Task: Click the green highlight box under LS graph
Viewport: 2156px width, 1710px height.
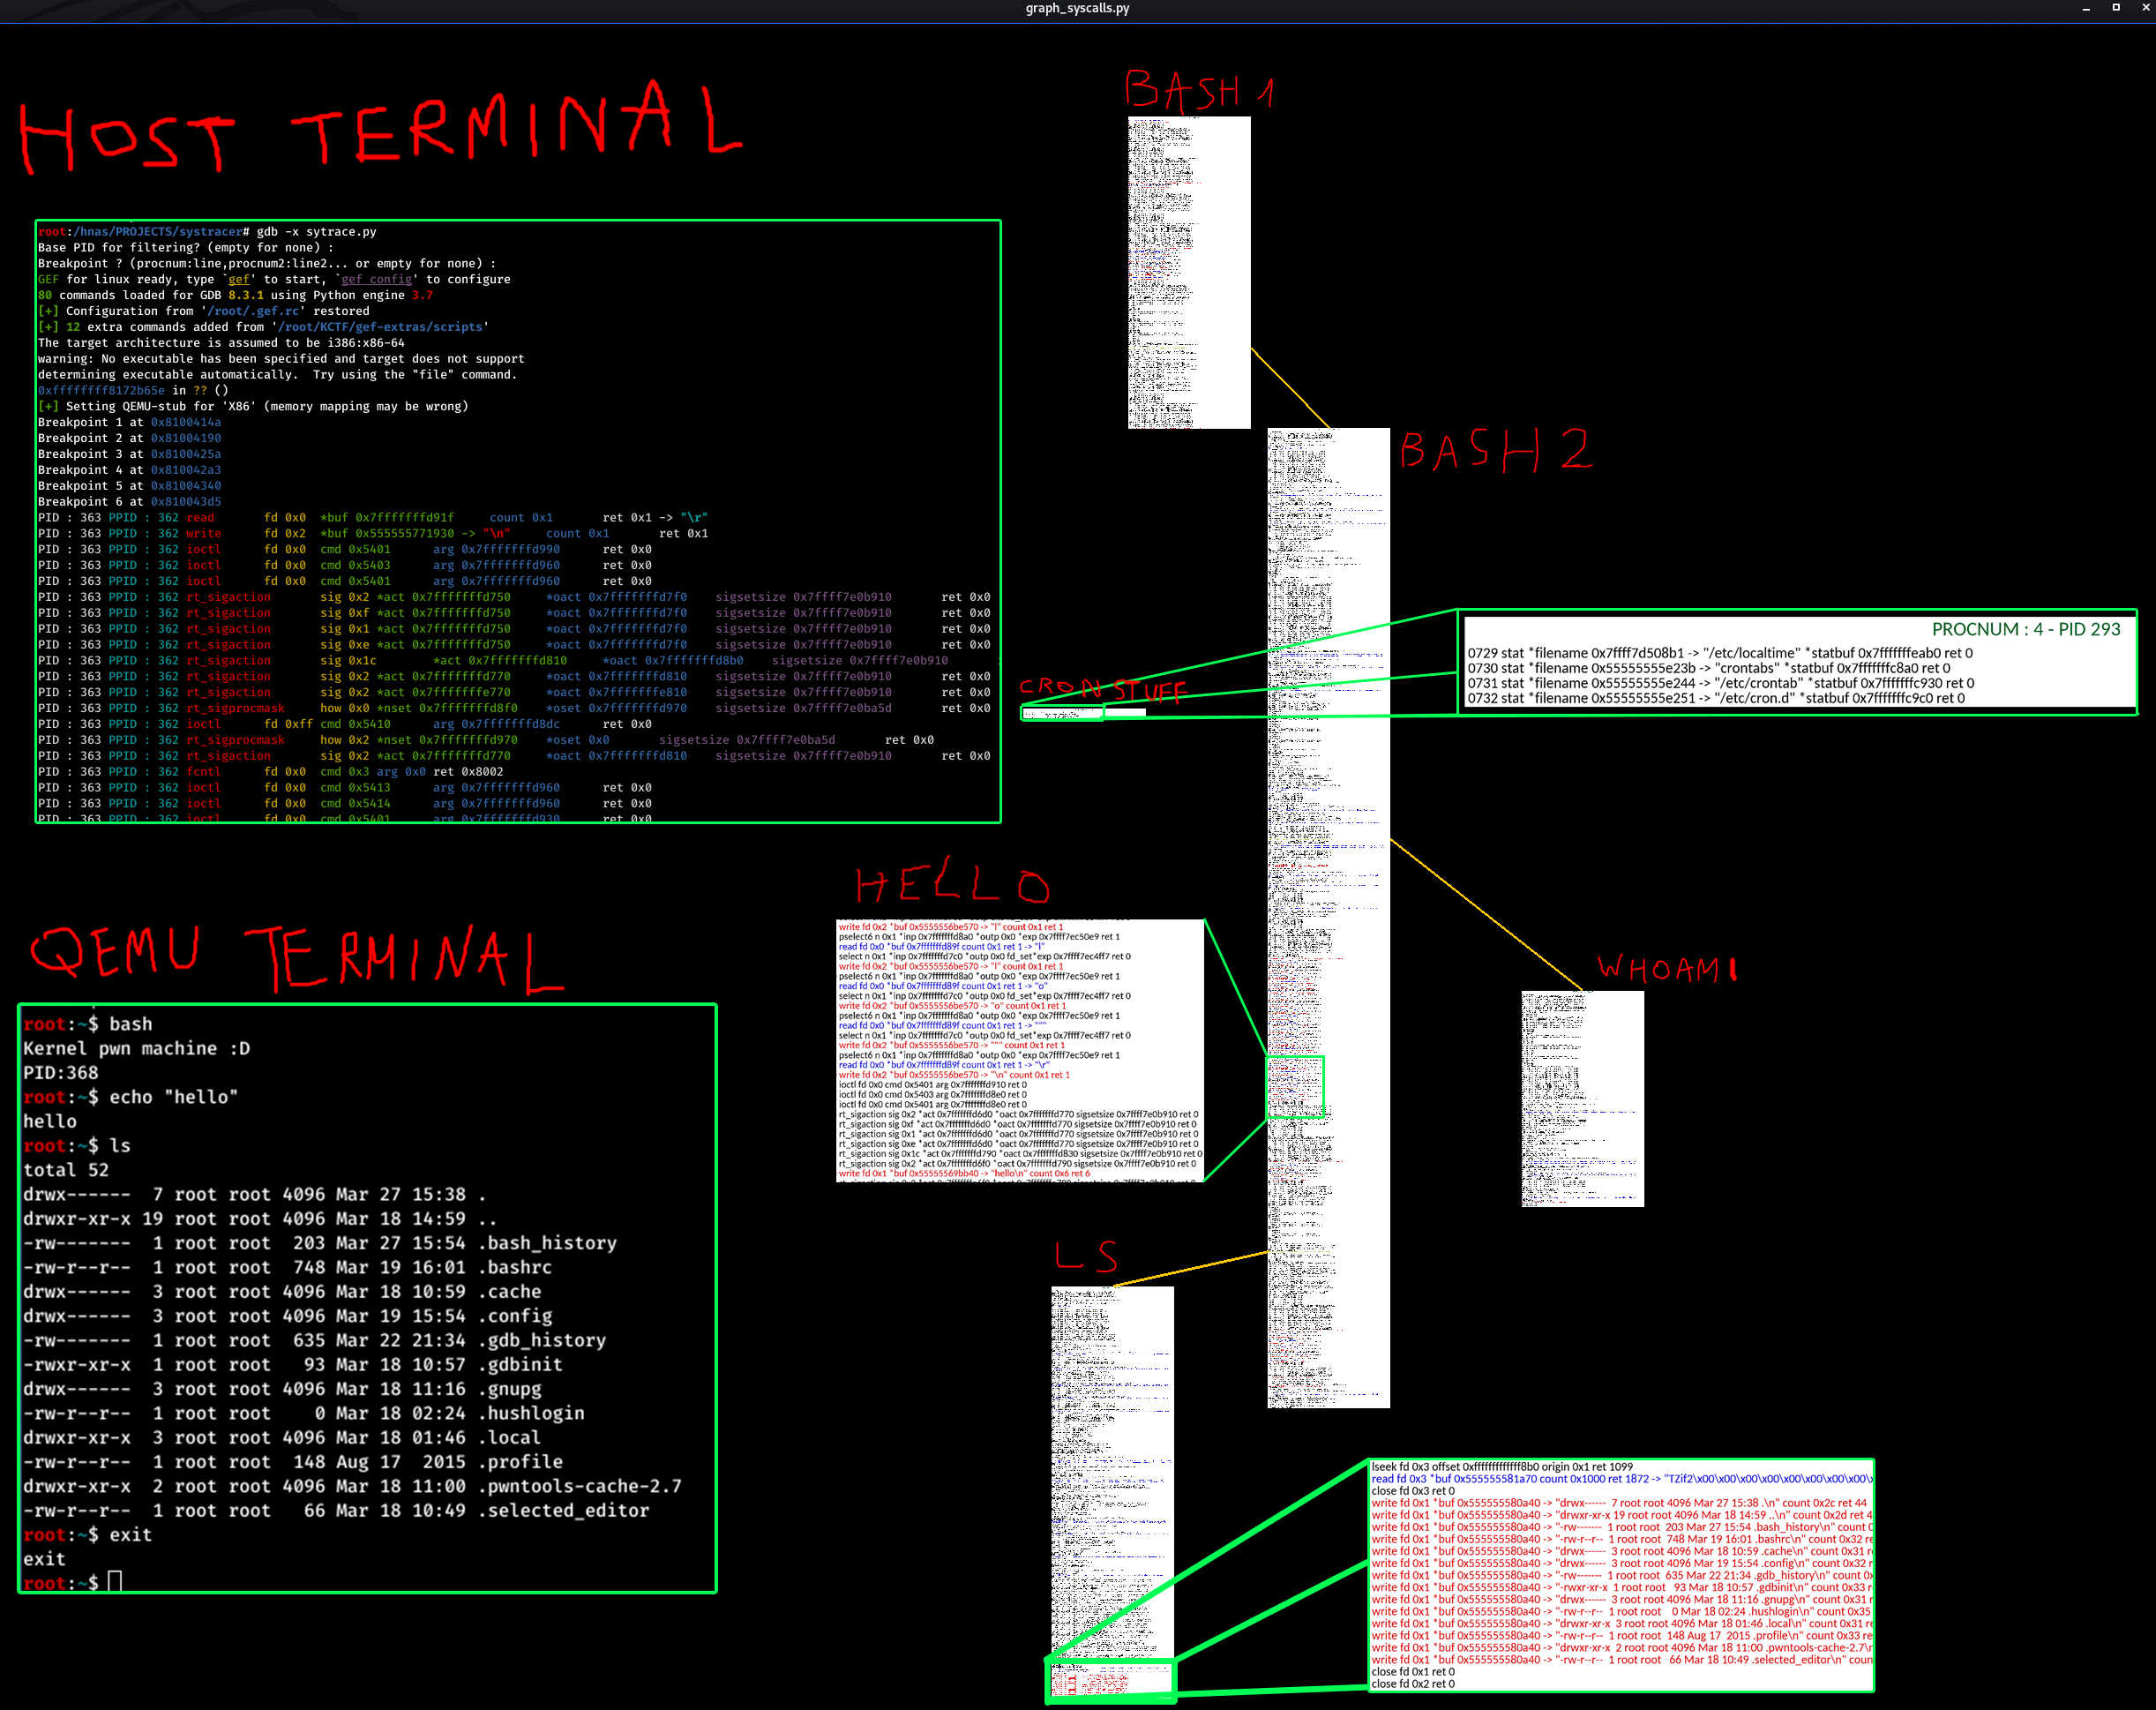Action: 1110,1681
